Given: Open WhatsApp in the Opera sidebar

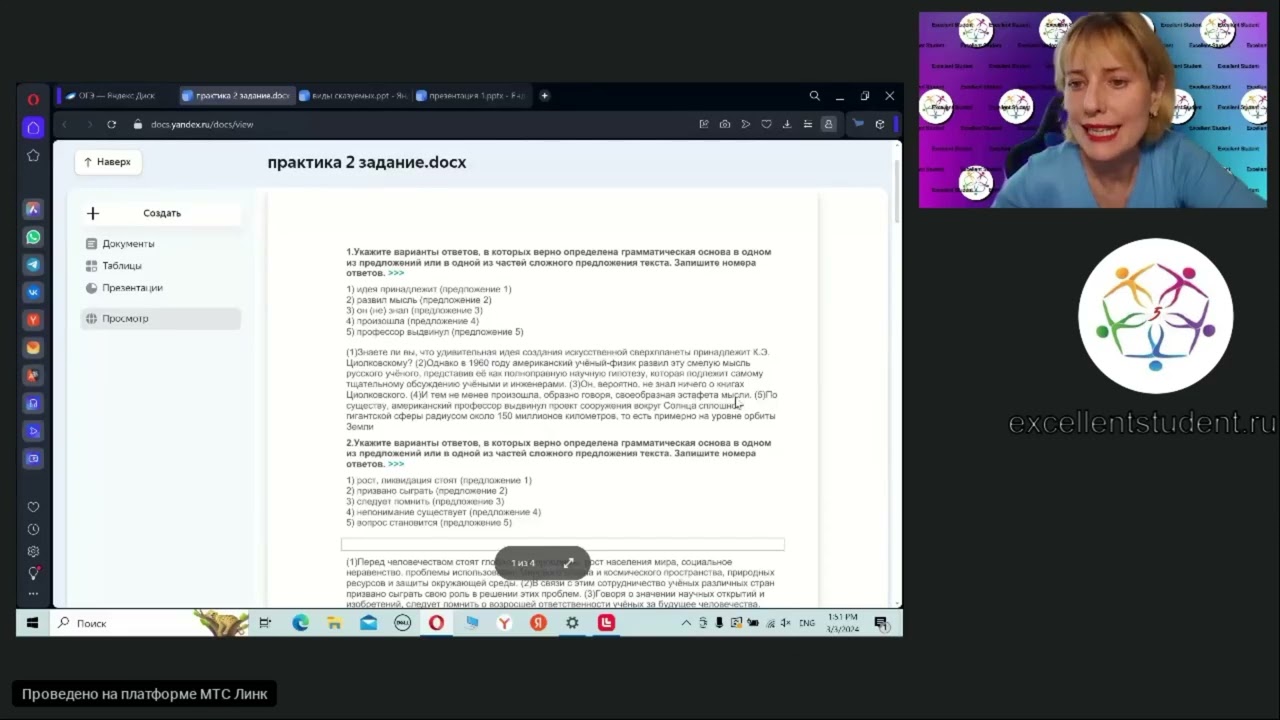Looking at the screenshot, I should 33,237.
